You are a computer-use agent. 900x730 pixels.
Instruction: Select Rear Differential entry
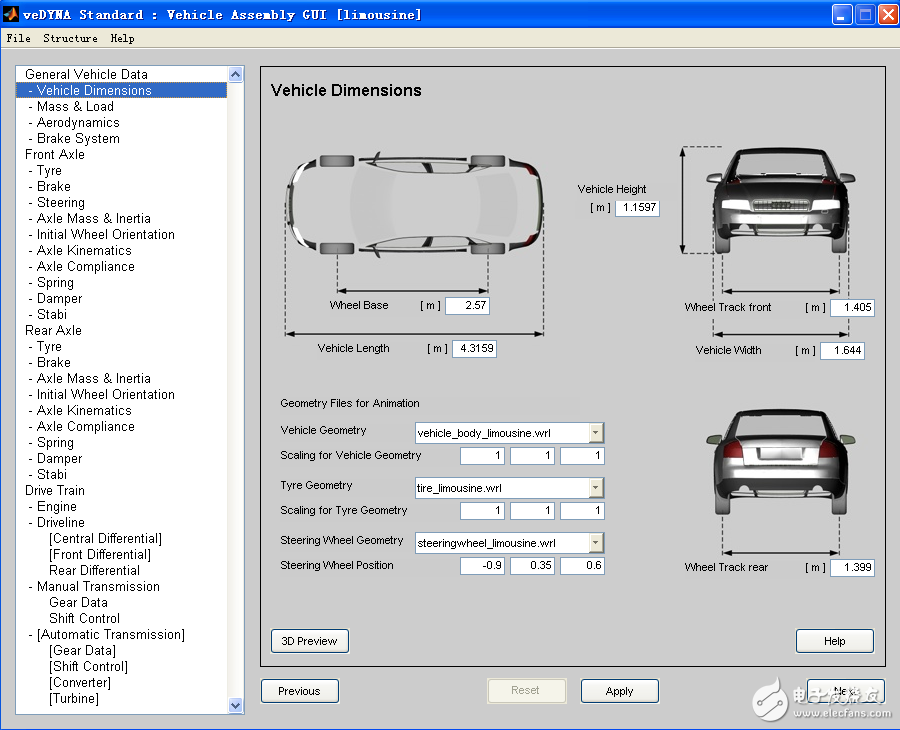coord(94,570)
